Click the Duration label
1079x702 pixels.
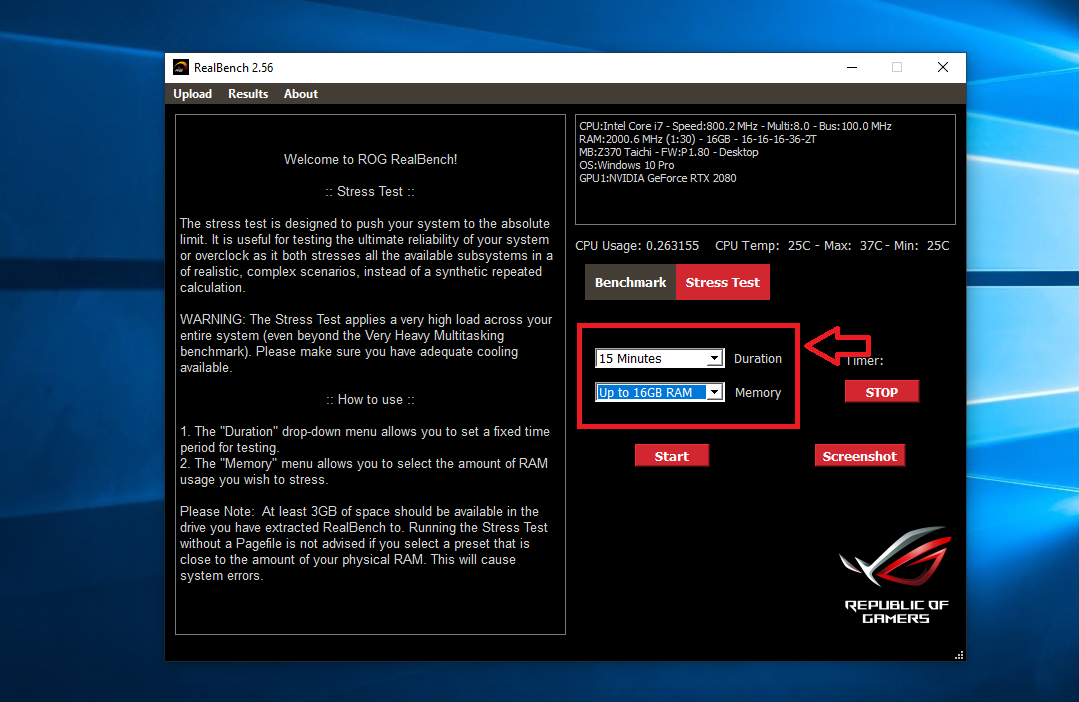click(758, 359)
